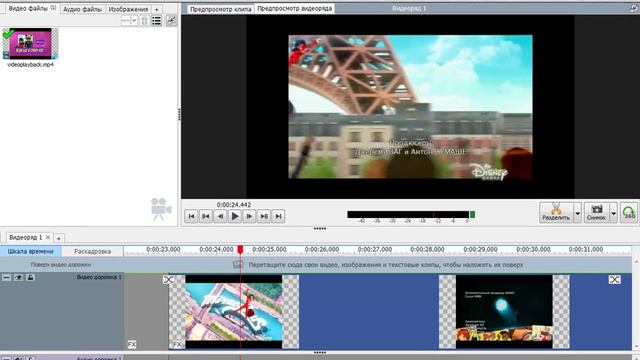Image resolution: width=640 pixels, height=360 pixels.
Task: Click the videoplayback.mp4 file name
Action: pos(30,64)
